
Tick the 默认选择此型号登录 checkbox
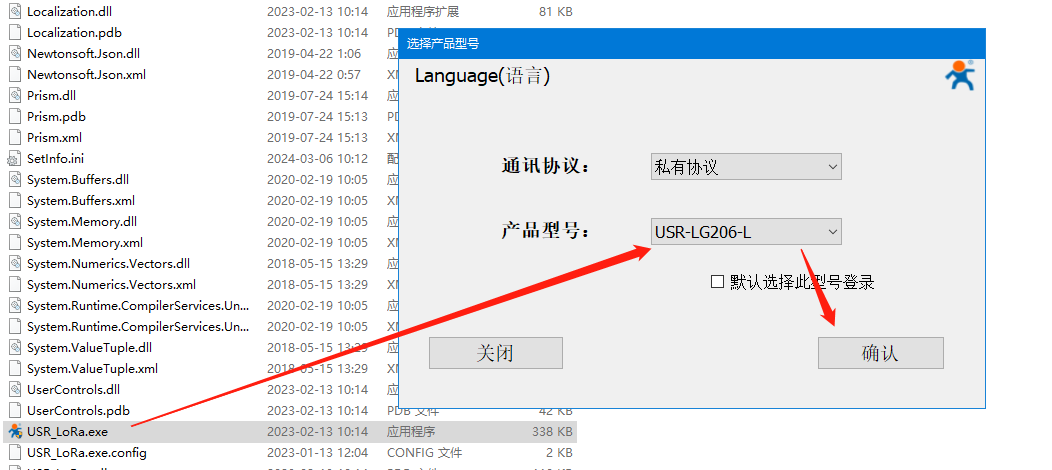pyautogui.click(x=717, y=282)
